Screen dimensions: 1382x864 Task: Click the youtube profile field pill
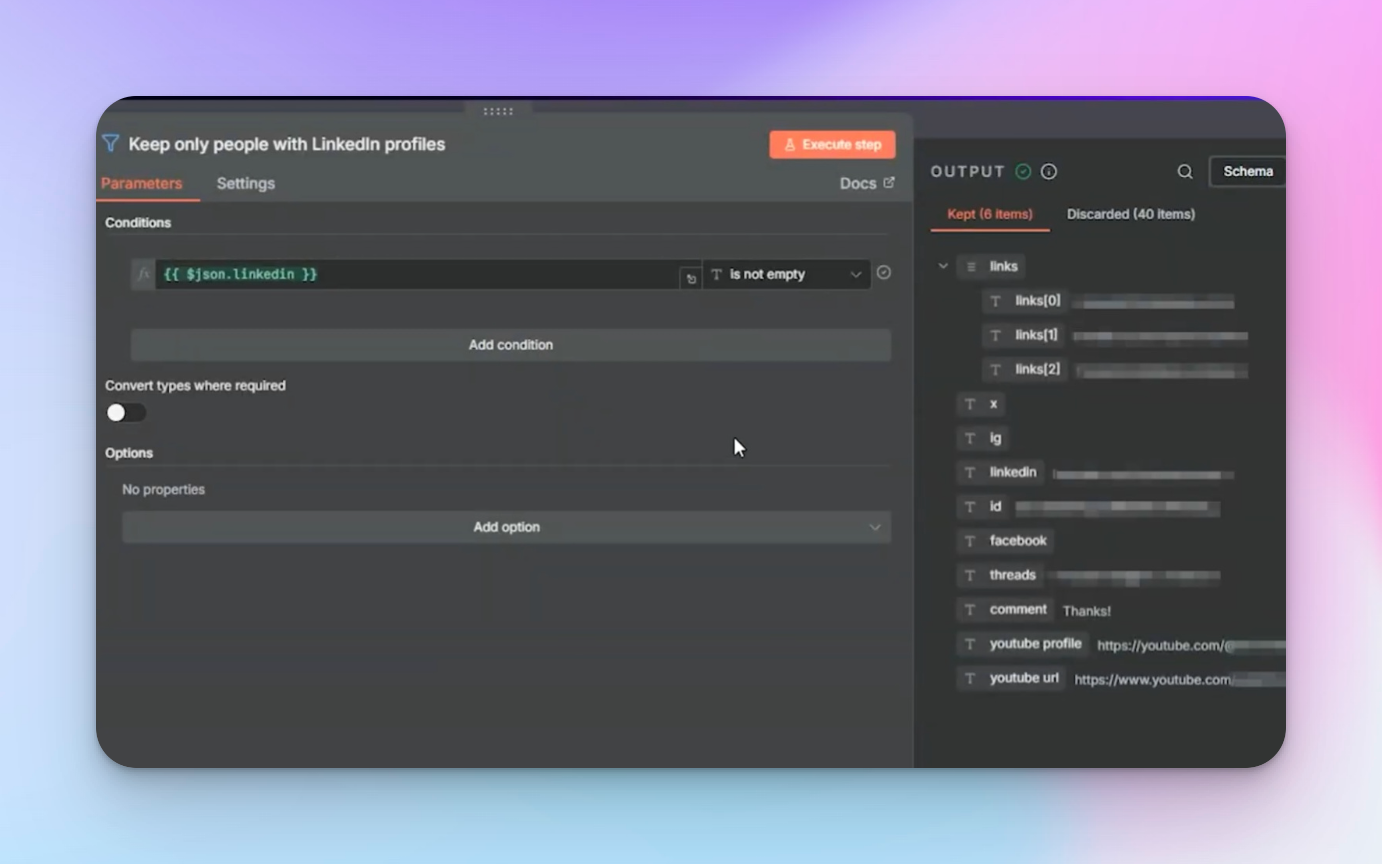coord(1022,644)
